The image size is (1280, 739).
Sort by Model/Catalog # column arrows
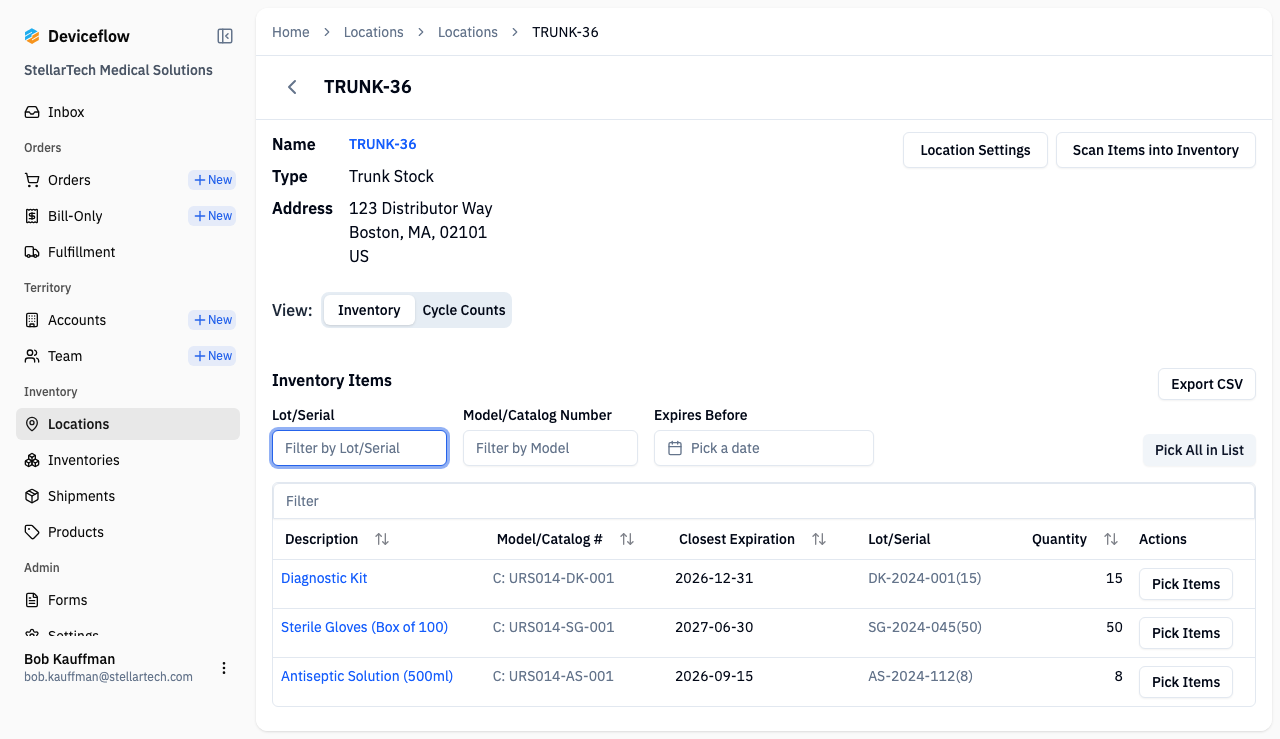627,539
